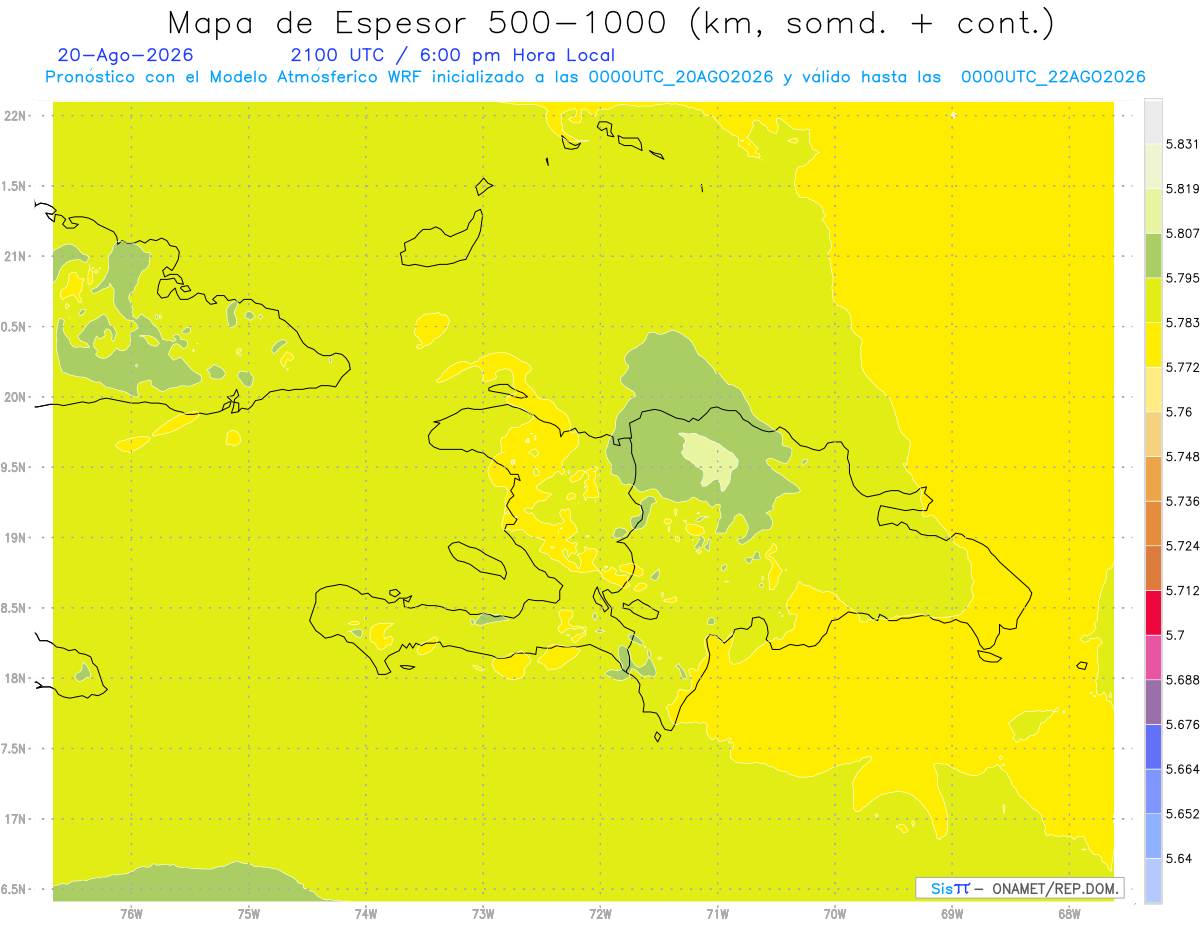Click the legend value 5.783

pos(1183,323)
